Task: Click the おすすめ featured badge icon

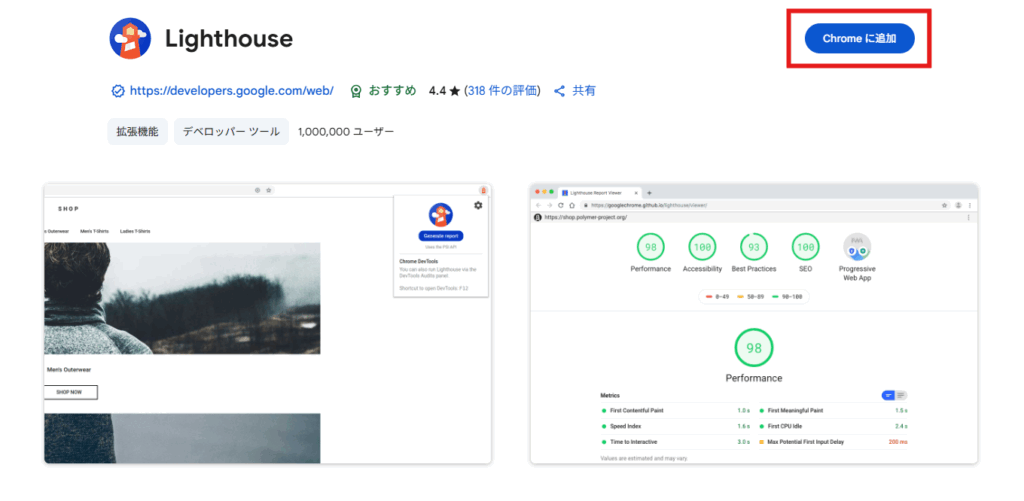Action: (356, 91)
